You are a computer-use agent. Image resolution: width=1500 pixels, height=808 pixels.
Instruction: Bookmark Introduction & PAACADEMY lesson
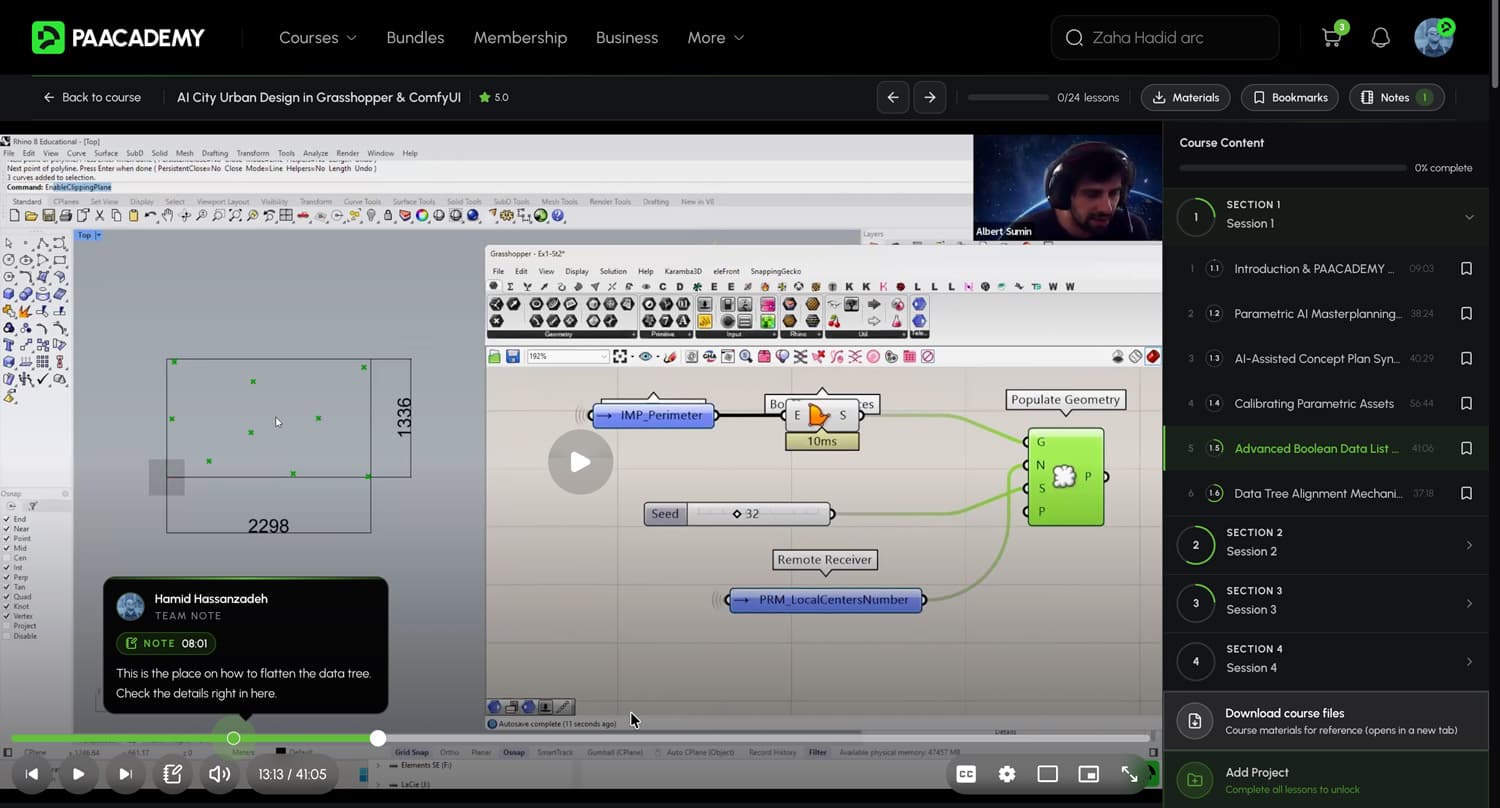pyautogui.click(x=1466, y=269)
